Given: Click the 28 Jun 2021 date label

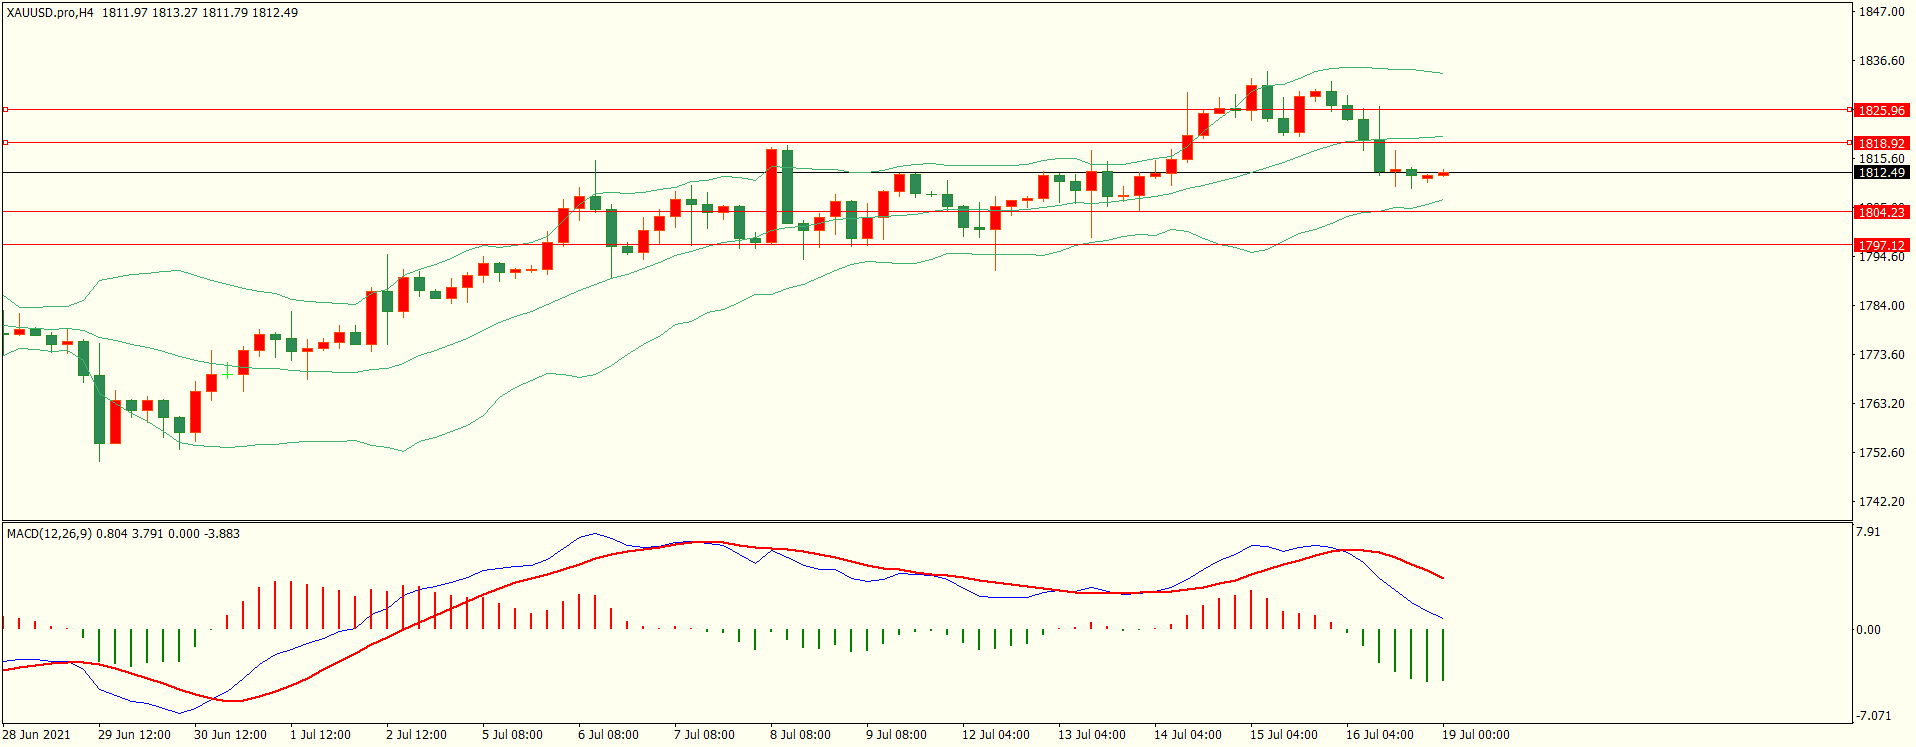Looking at the screenshot, I should point(37,735).
